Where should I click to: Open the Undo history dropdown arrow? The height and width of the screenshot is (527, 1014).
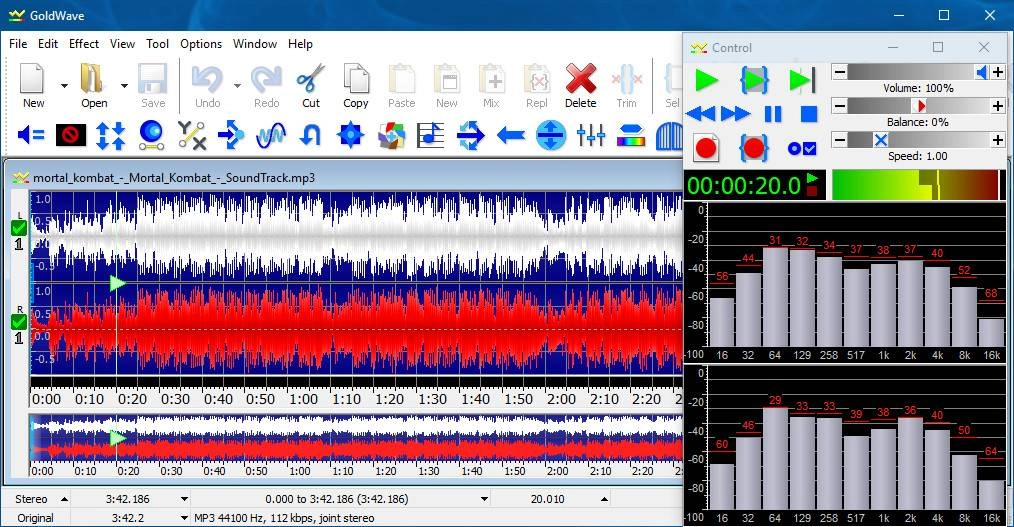tap(237, 85)
